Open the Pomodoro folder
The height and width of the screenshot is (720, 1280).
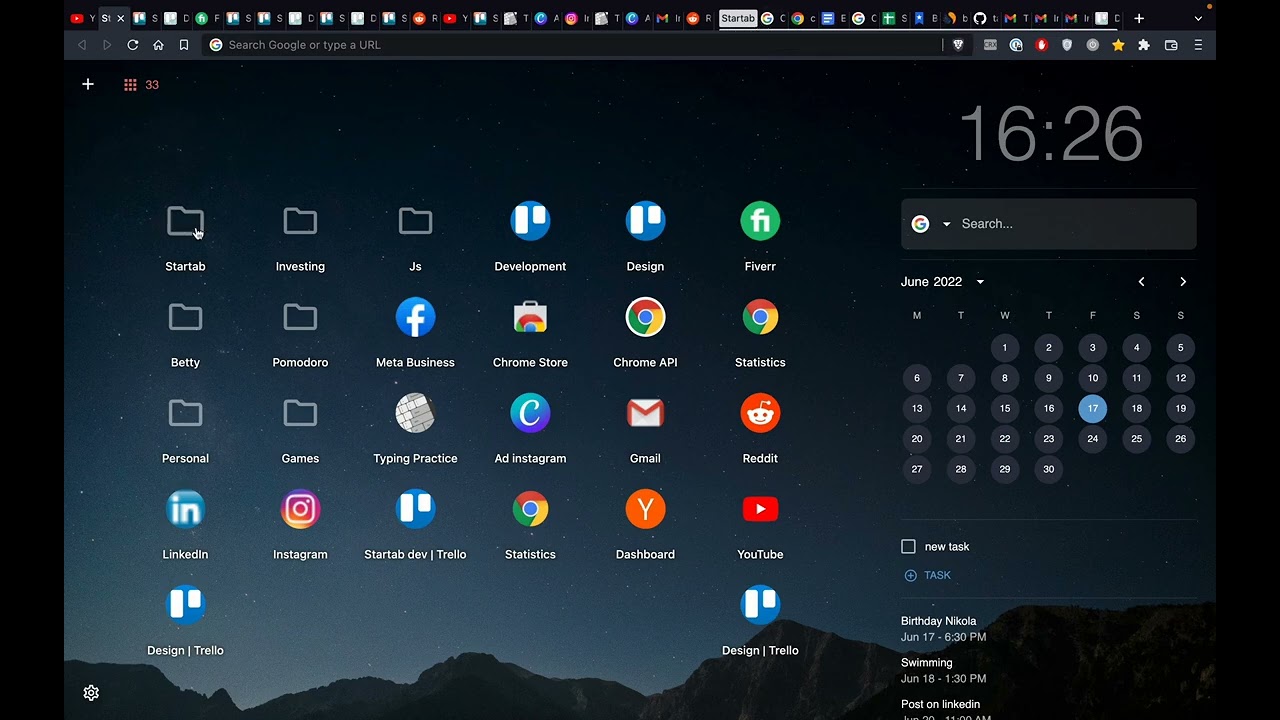(x=300, y=317)
